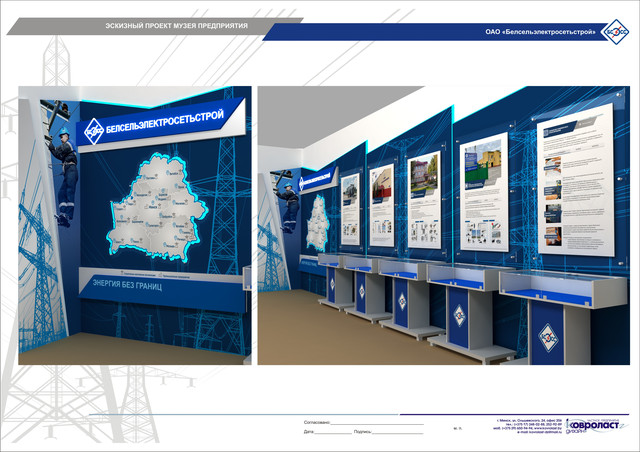640x452 pixels.
Task: Click the Evroplast logo in the footer
Action: coord(596,427)
